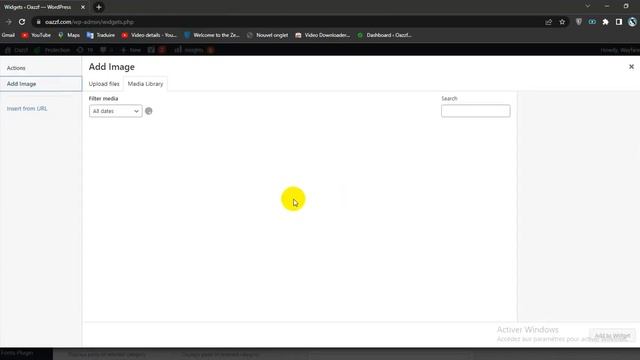Click the address bar URL
The image size is (640, 360).
tap(89, 22)
